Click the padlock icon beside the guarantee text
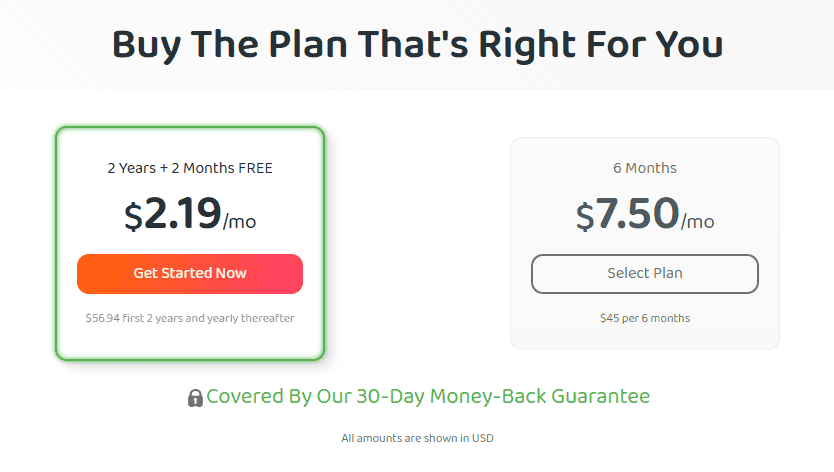 point(195,398)
